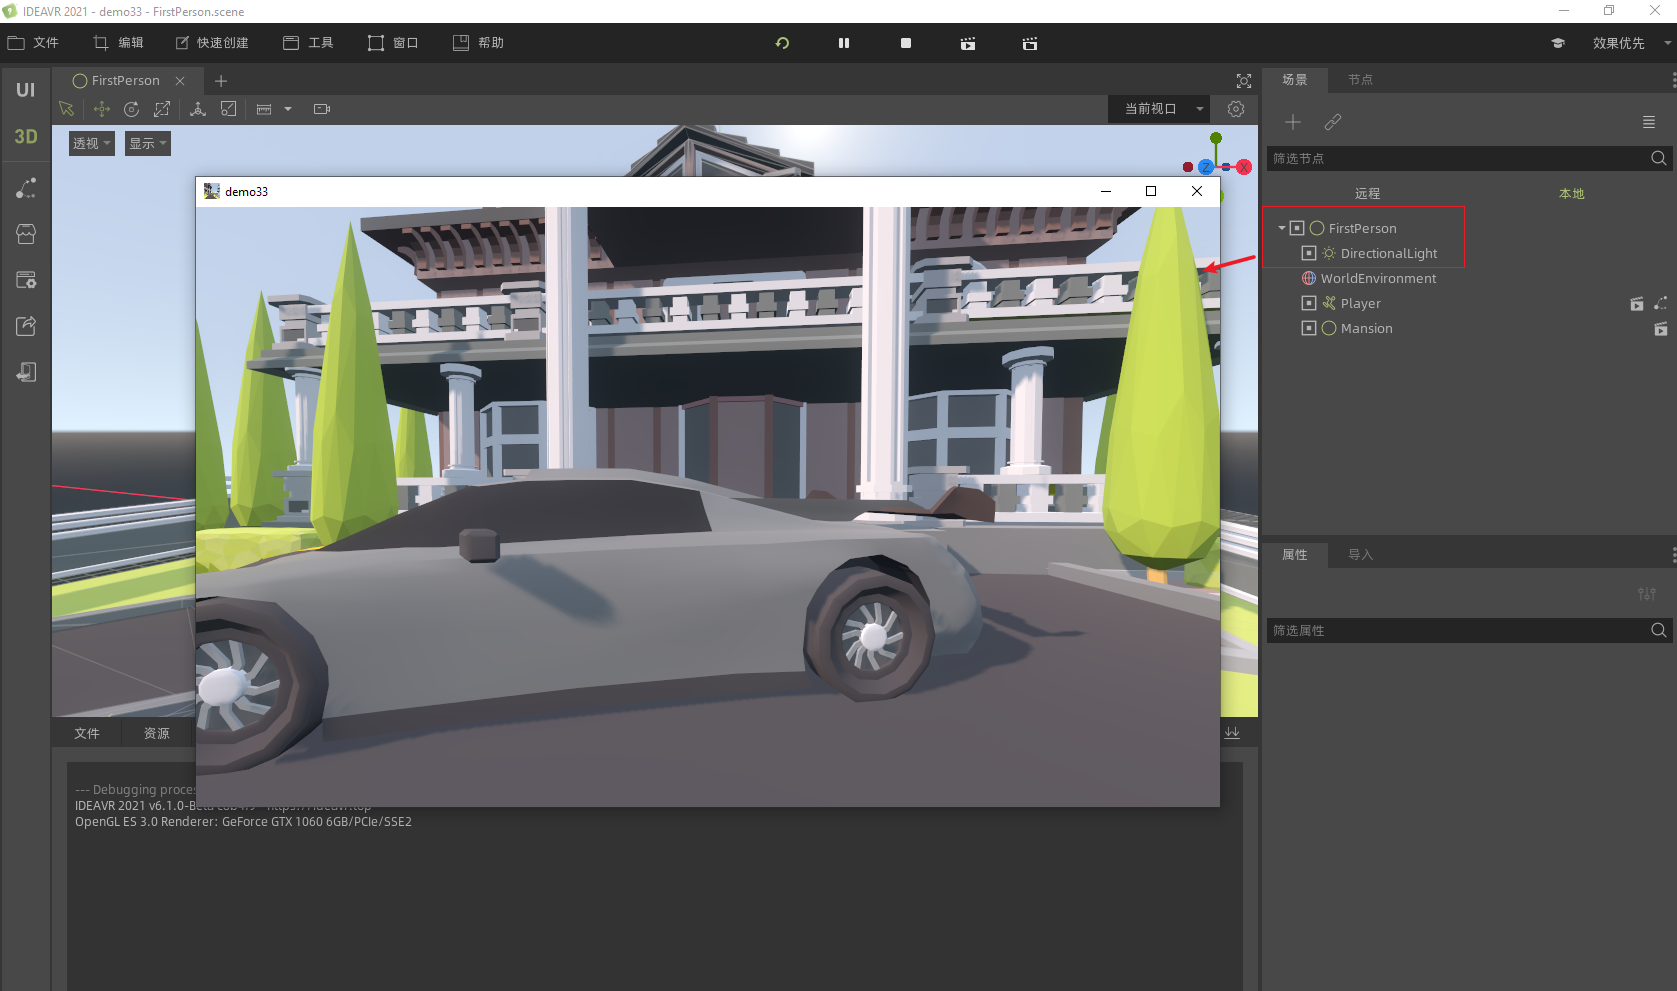Activate the rotate tool in viewport toolbar

(x=131, y=109)
